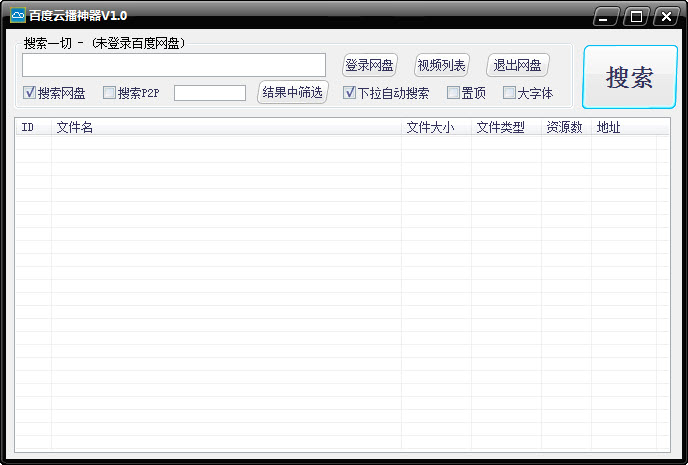Click the 登录网盘 button
The image size is (688, 465).
click(369, 65)
